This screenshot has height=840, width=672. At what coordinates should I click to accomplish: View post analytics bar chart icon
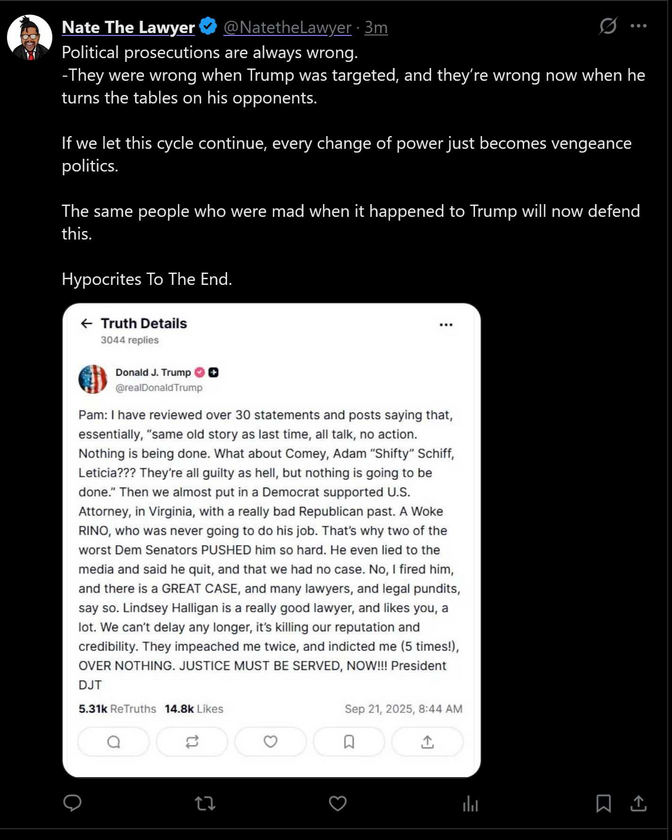[470, 803]
